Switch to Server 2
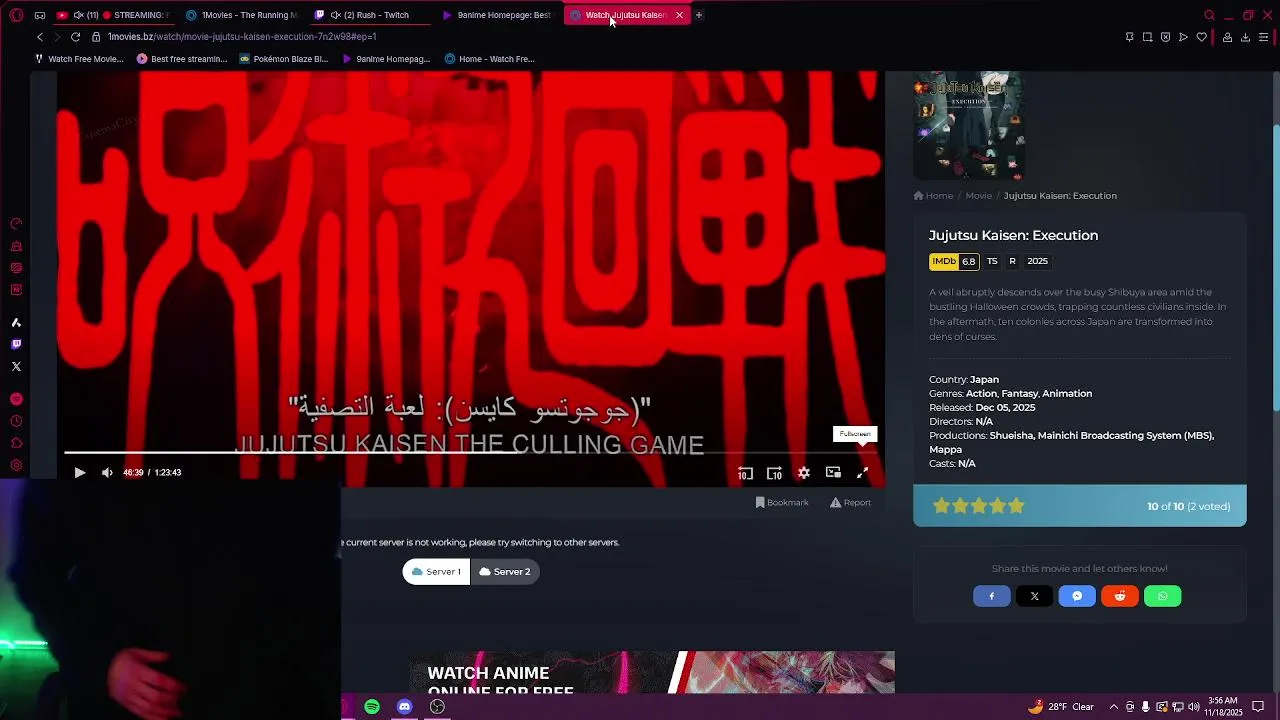 pyautogui.click(x=505, y=572)
